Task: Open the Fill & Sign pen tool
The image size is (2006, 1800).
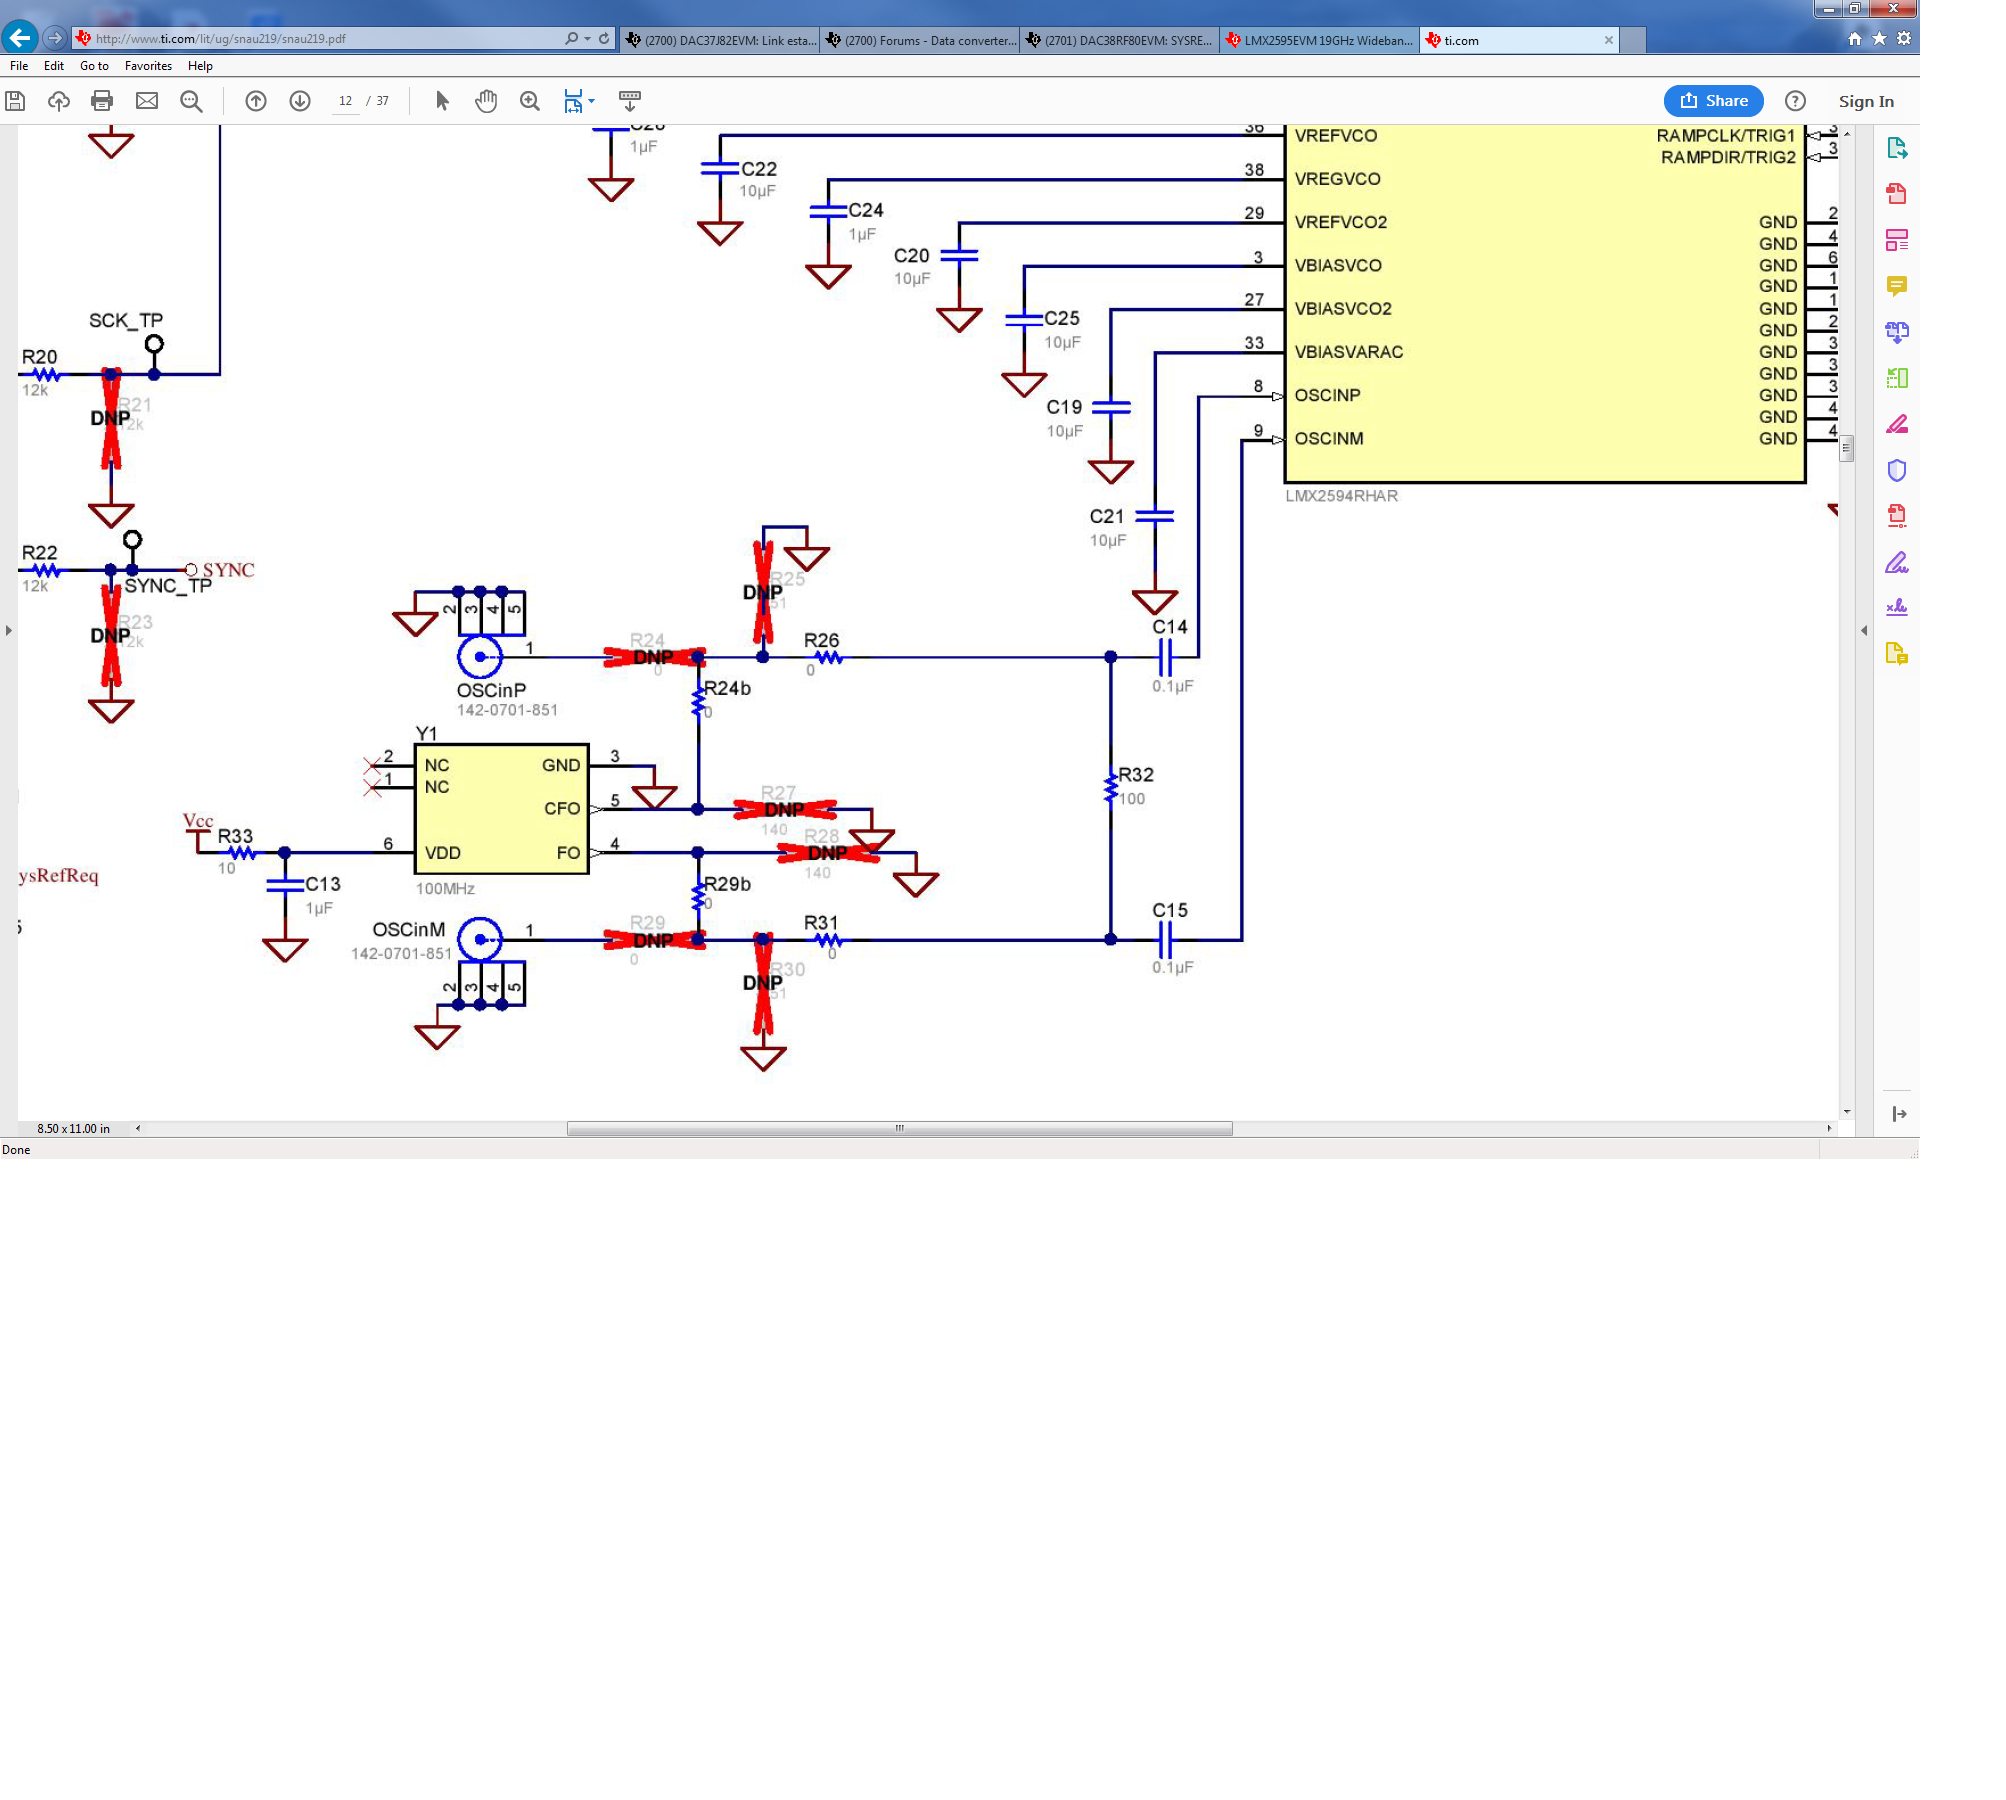Action: pyautogui.click(x=1896, y=563)
